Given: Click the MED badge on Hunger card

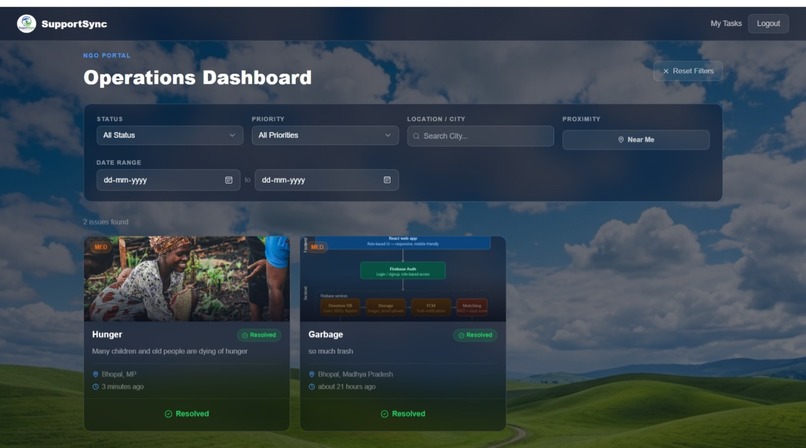Looking at the screenshot, I should (x=101, y=247).
